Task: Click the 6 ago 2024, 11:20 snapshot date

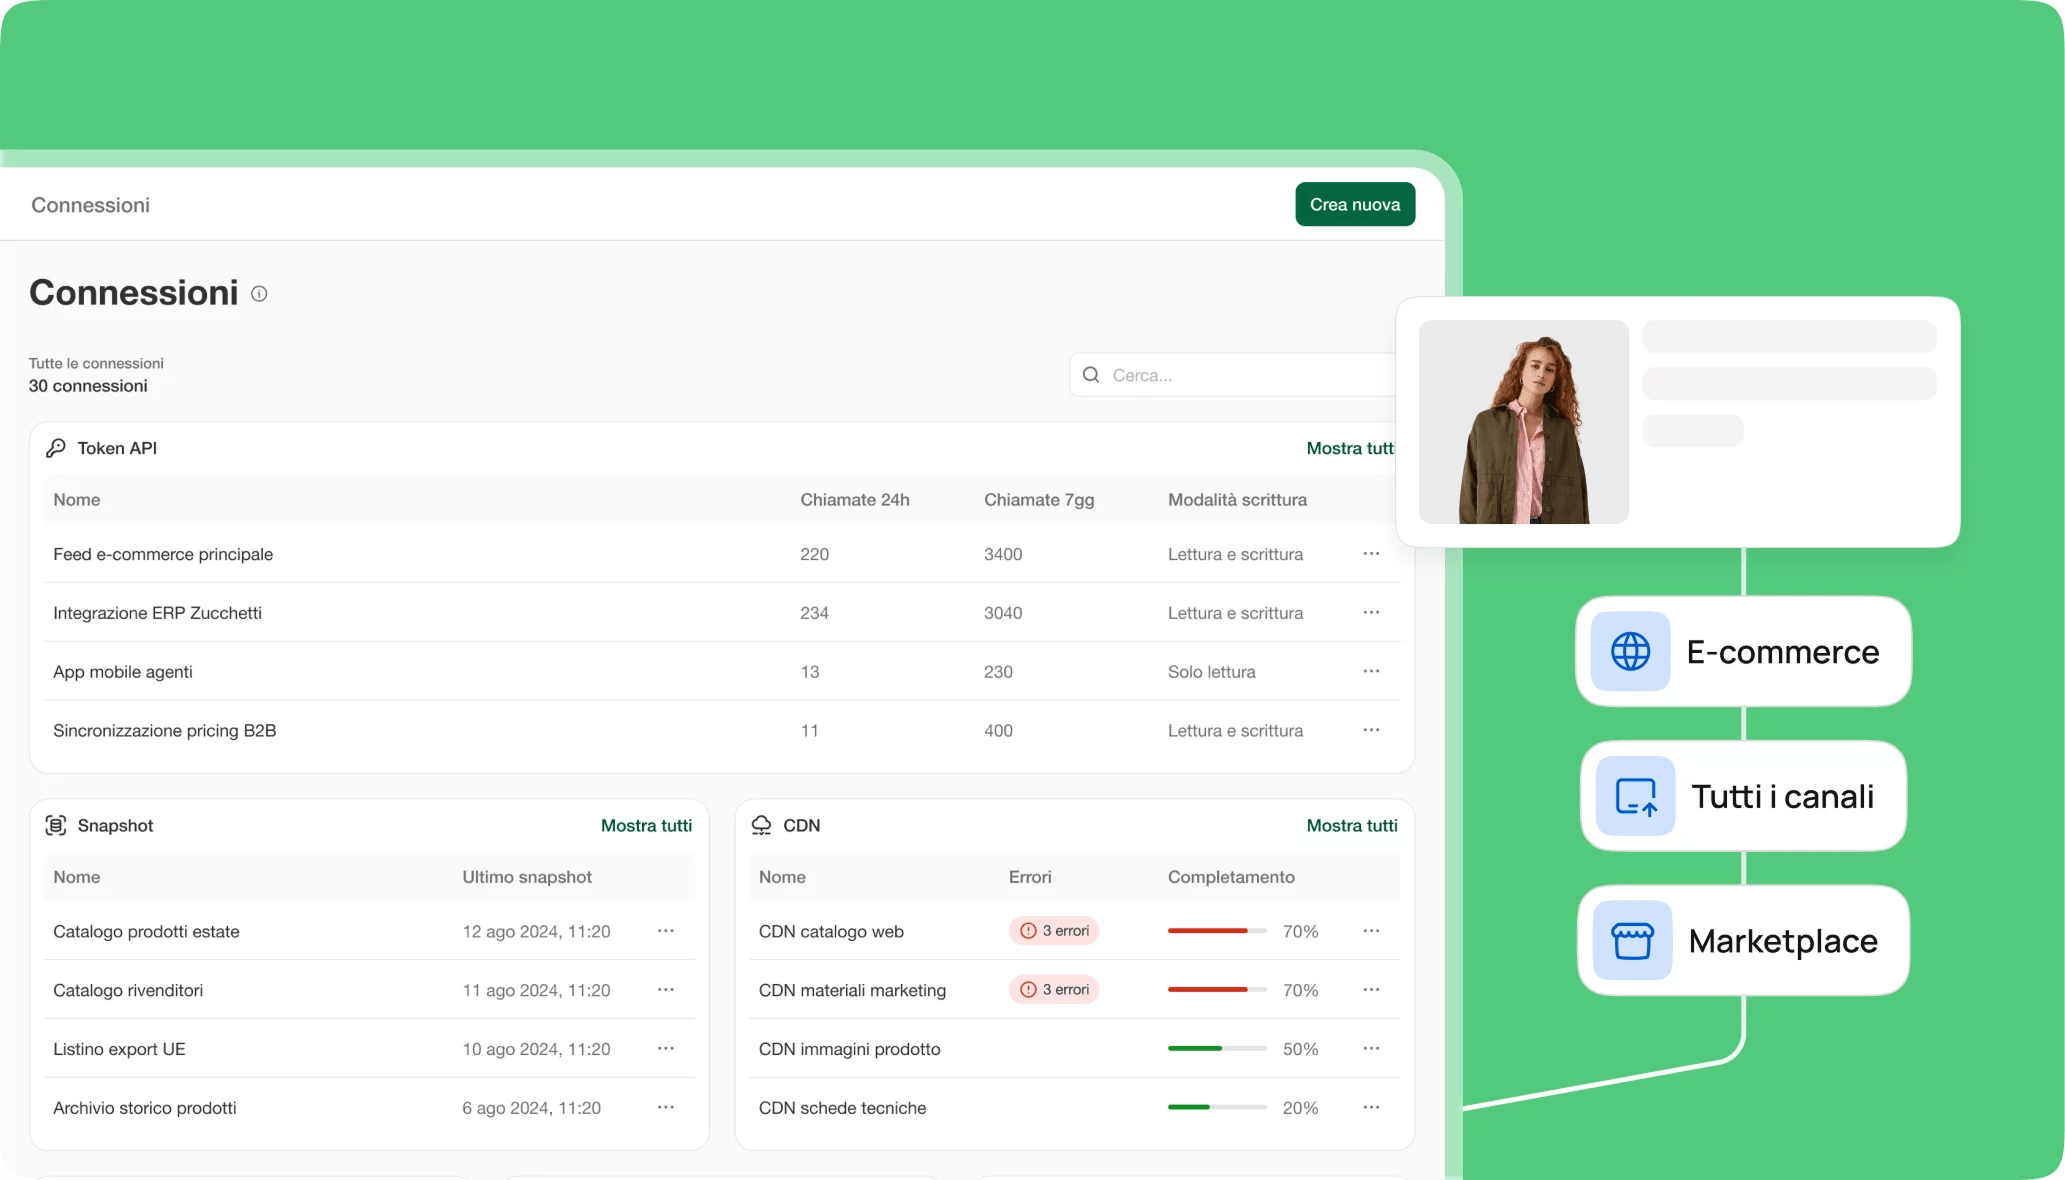Action: point(531,1108)
